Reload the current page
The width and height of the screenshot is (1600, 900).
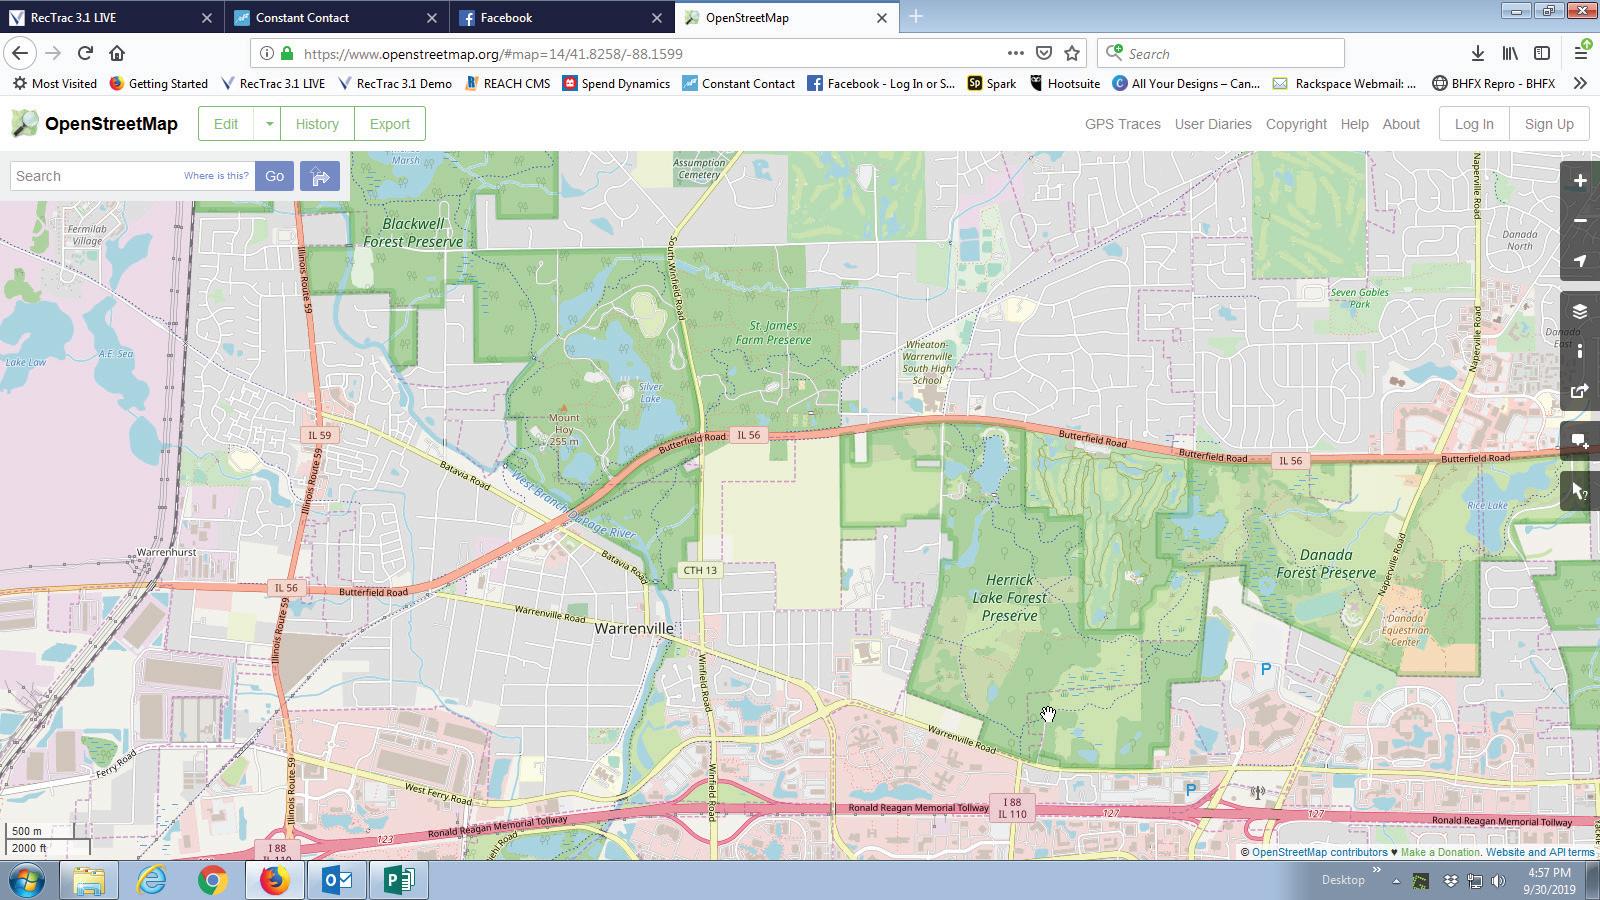[x=85, y=53]
